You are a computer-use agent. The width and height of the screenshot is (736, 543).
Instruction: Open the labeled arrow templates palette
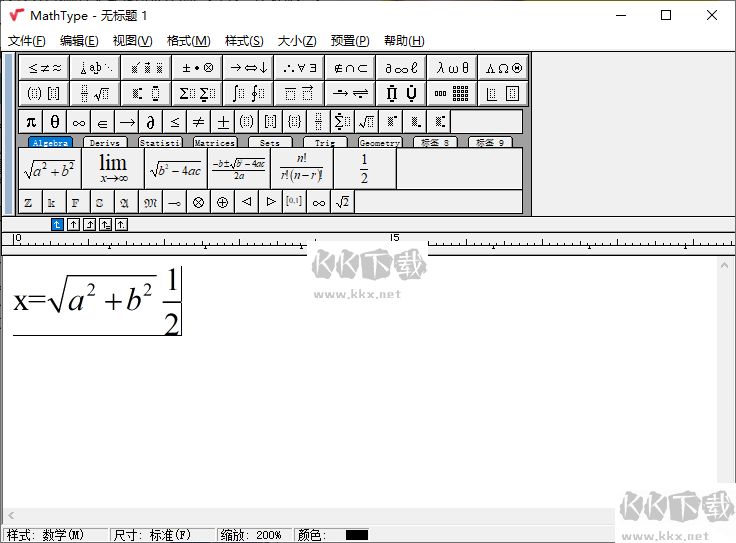(x=351, y=93)
